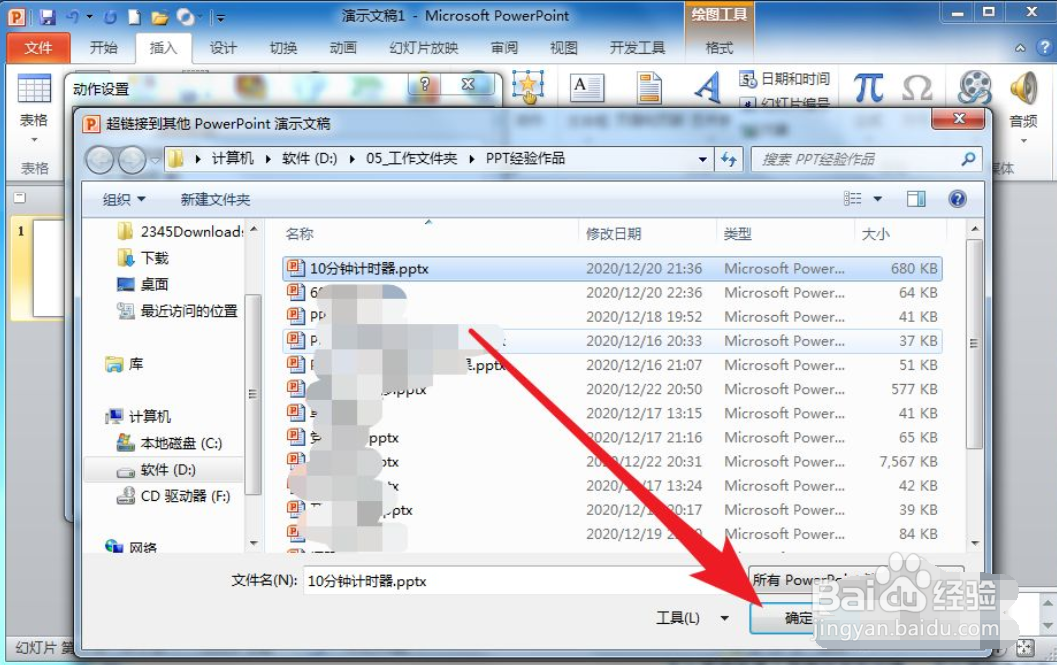Click the 新建文件夹 button
The width and height of the screenshot is (1057, 665).
pos(215,200)
